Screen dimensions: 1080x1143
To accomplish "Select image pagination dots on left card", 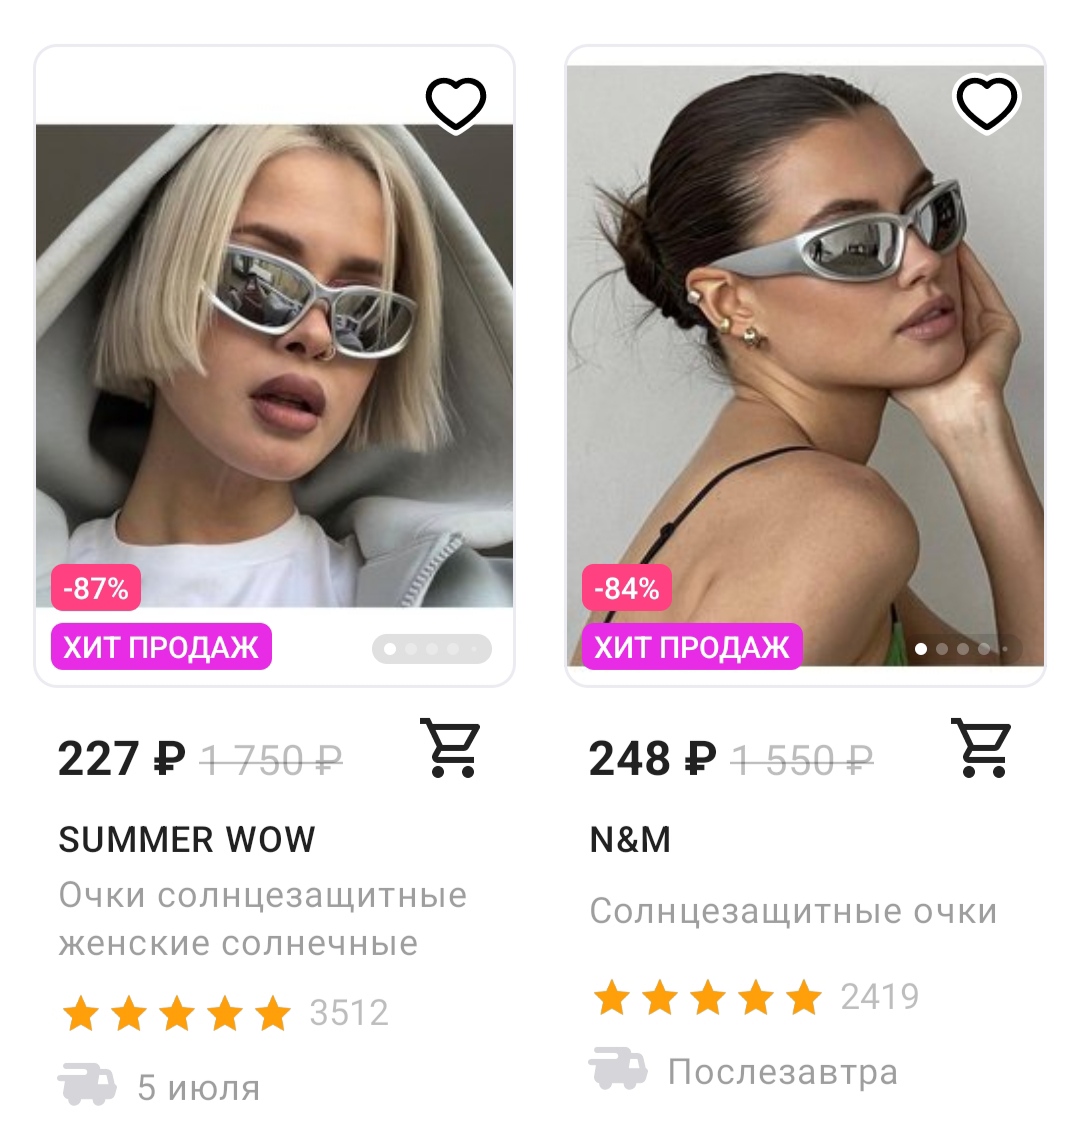I will pos(431,649).
